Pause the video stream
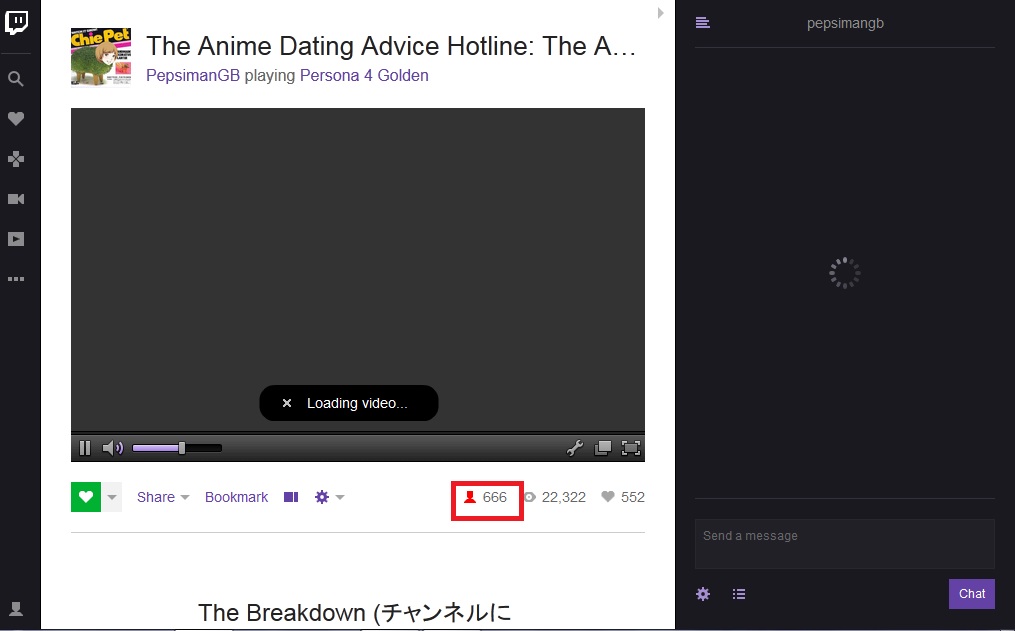The image size is (1015, 631). click(85, 448)
